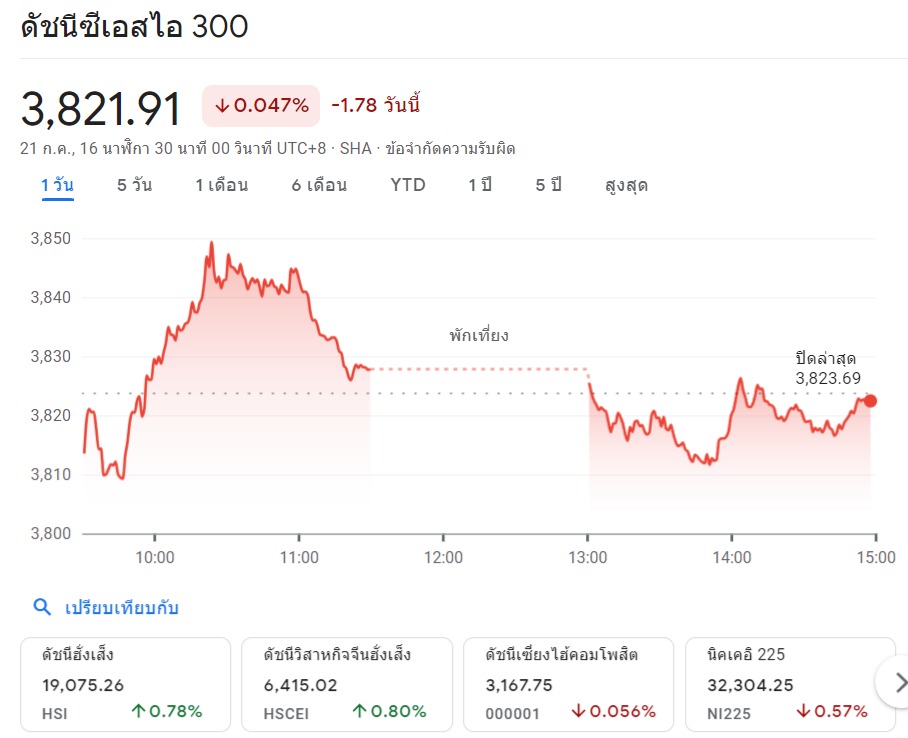908x738 pixels.
Task: Open the ดัชนีฮั่งเส็ง index card
Action: (125, 683)
